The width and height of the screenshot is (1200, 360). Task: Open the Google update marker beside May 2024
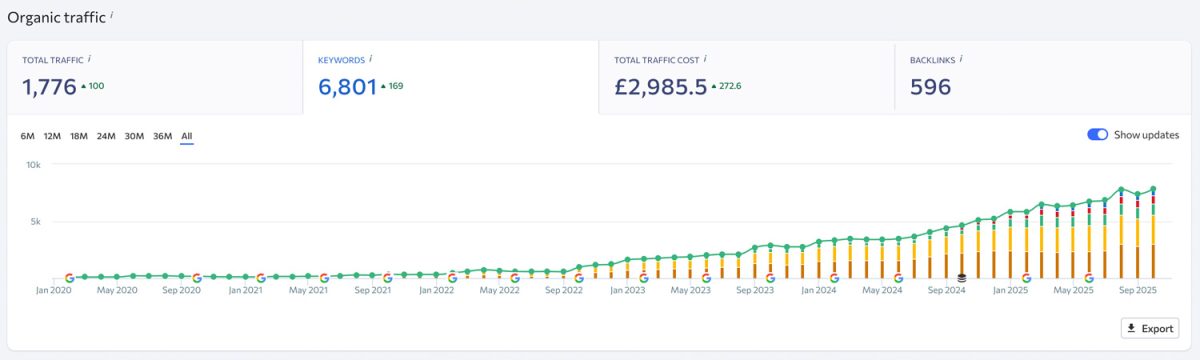898,278
